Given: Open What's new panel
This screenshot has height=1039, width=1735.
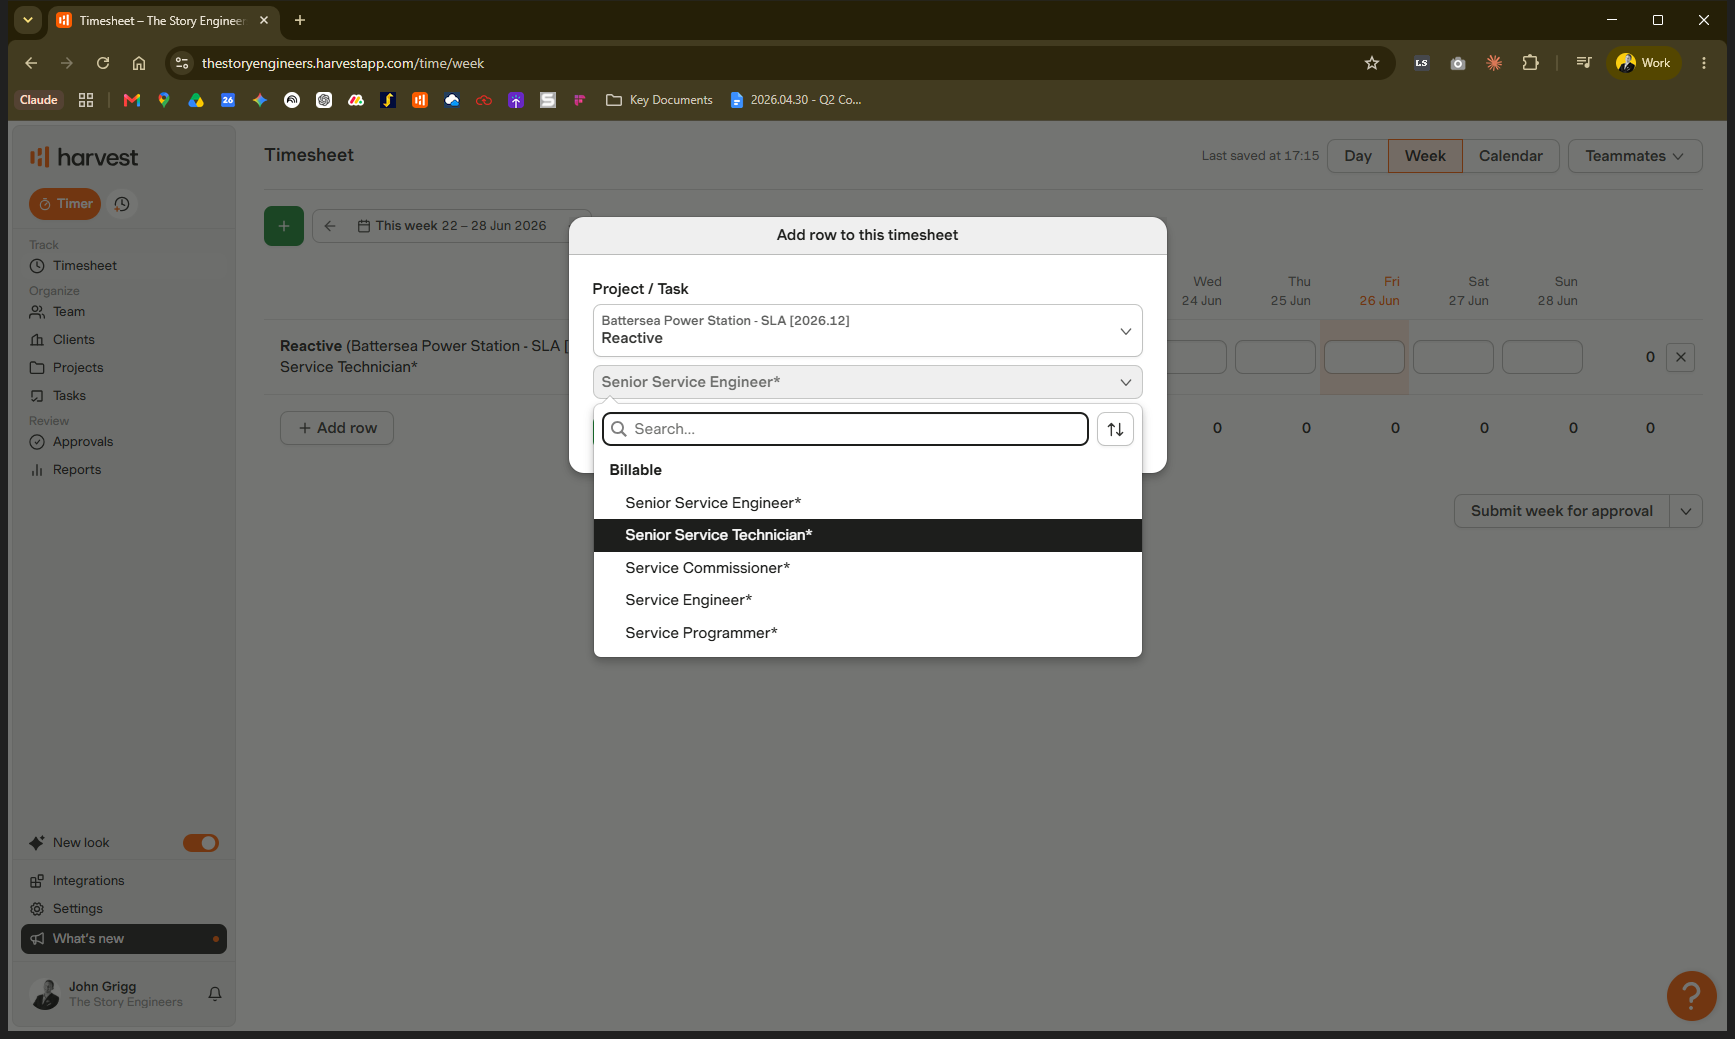Looking at the screenshot, I should coord(124,939).
